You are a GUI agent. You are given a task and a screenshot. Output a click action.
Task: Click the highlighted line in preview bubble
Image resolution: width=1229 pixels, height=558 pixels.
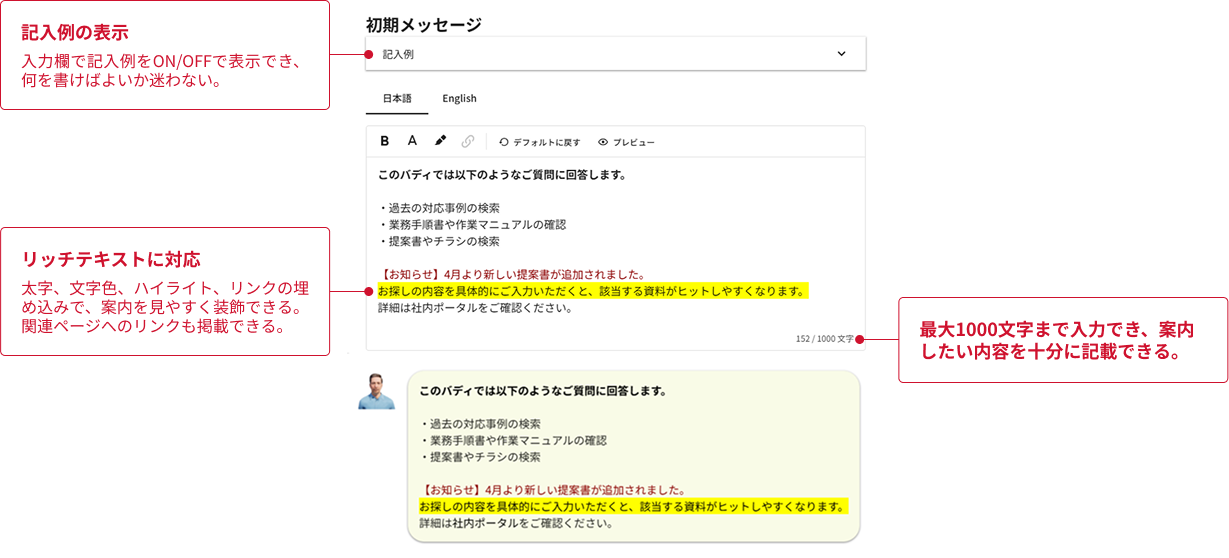(x=633, y=506)
